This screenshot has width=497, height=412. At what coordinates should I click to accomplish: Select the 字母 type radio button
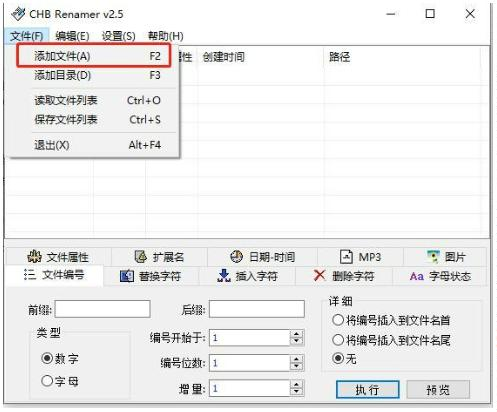point(47,380)
